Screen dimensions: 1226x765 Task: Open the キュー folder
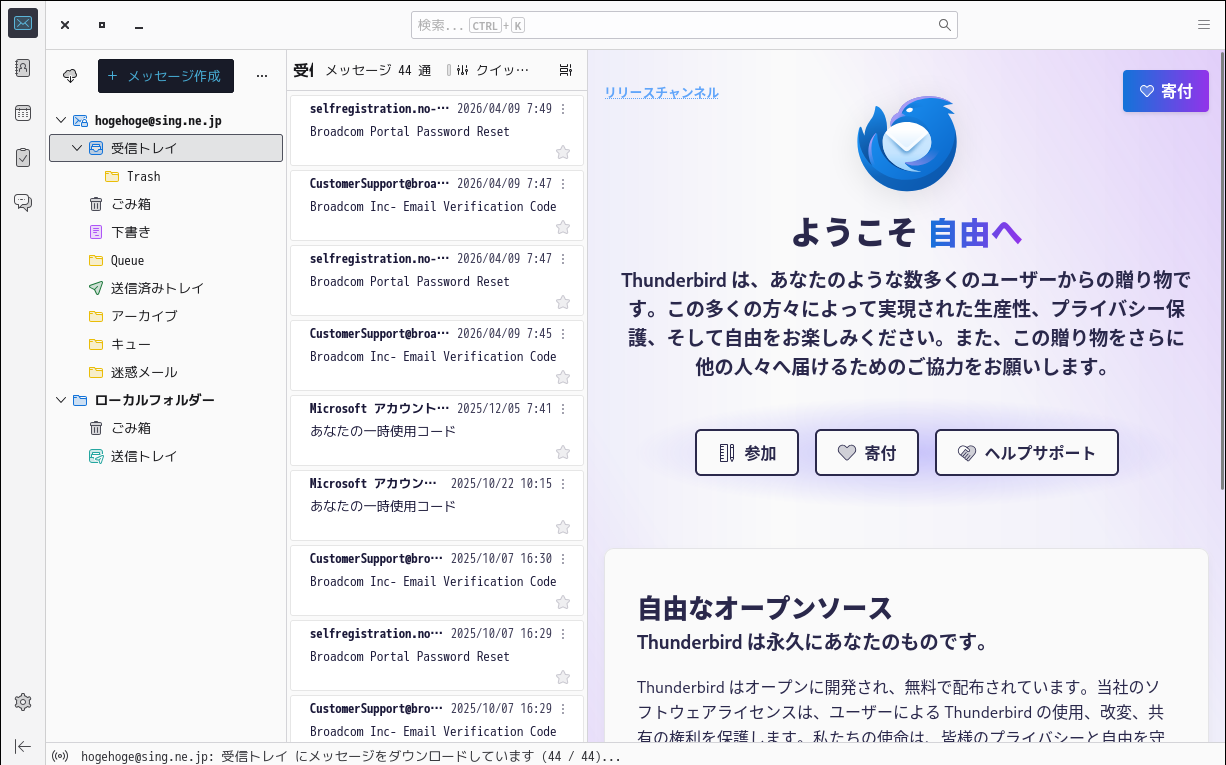[x=166, y=344]
